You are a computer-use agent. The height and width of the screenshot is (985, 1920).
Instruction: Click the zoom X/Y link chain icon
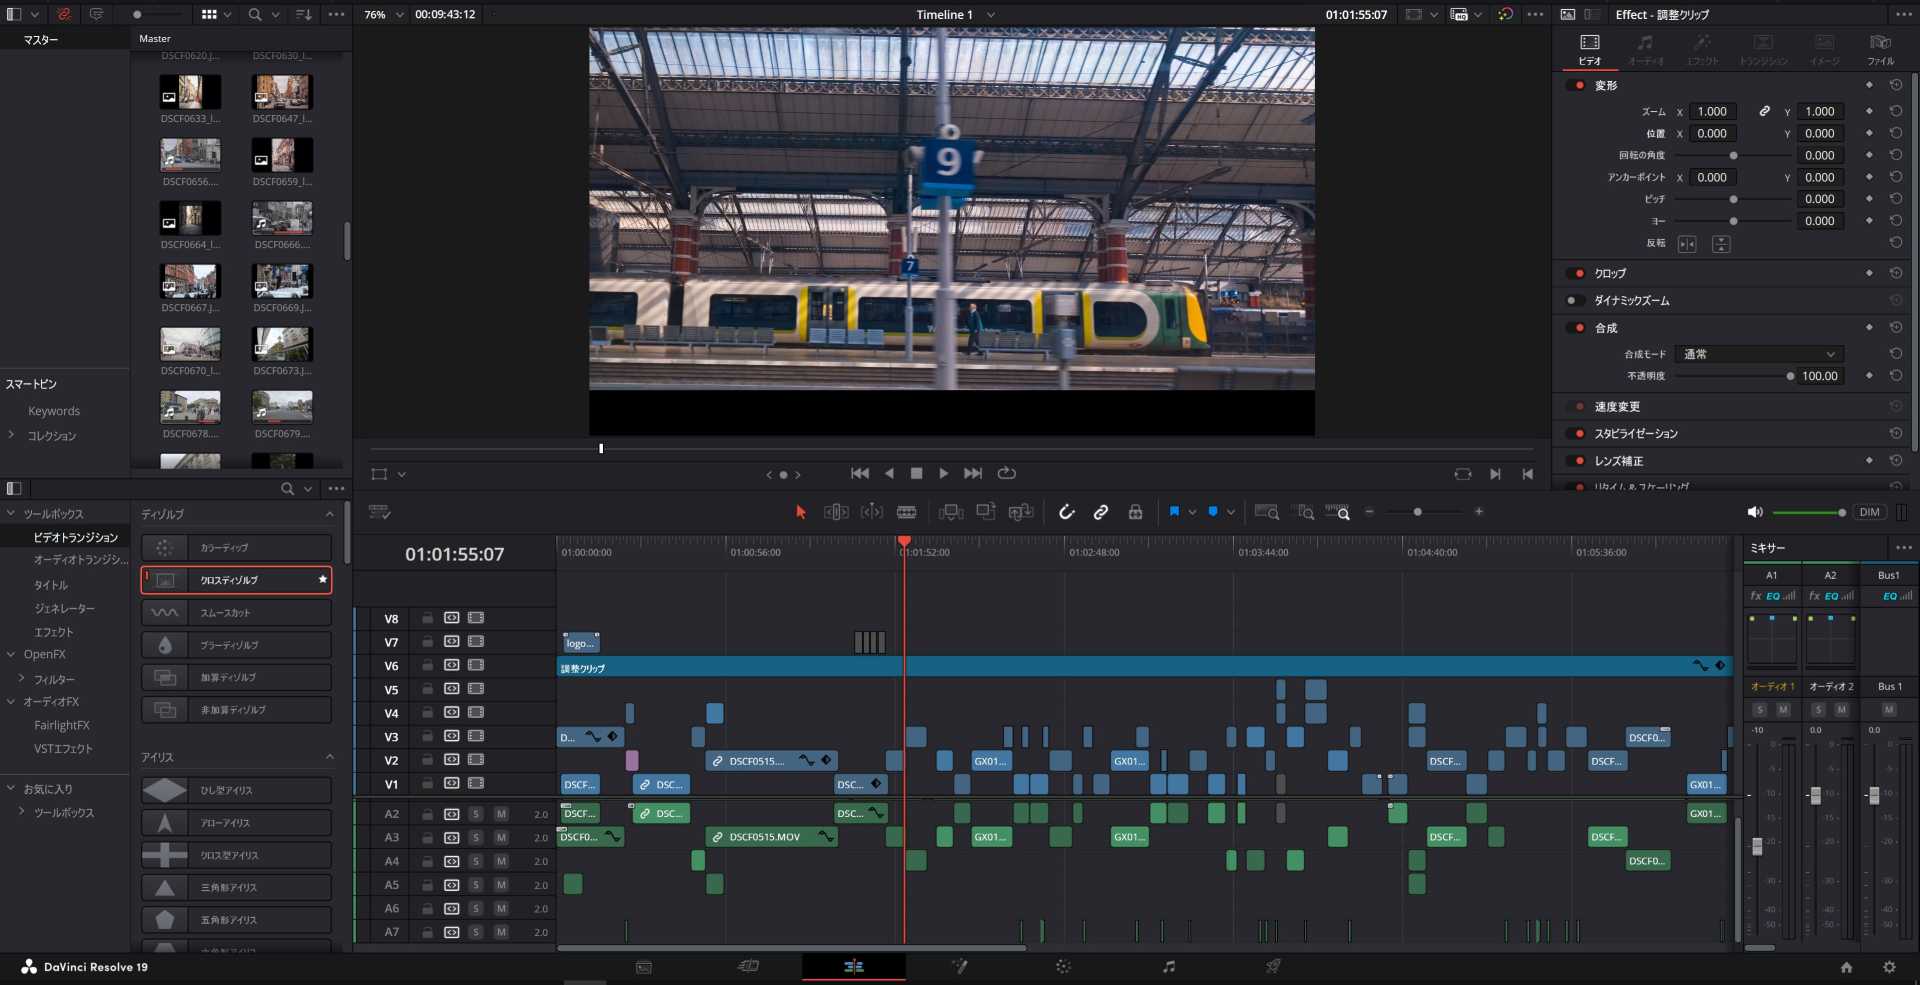pos(1764,111)
